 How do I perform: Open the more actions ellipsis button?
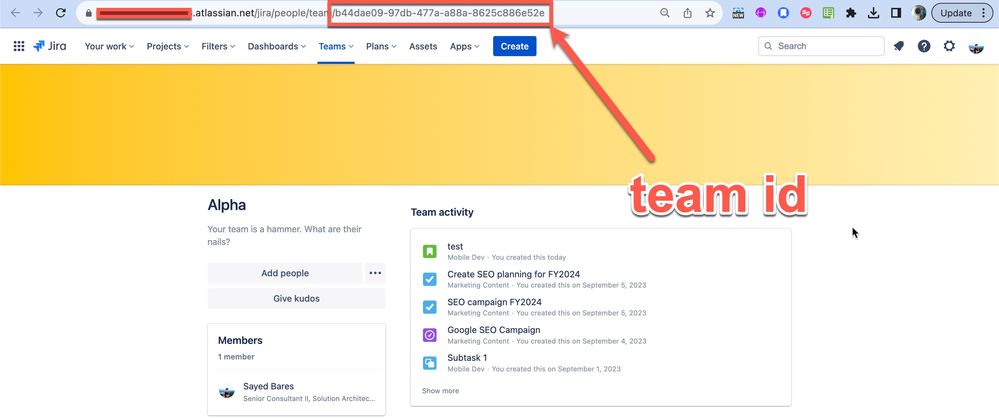pyautogui.click(x=375, y=273)
